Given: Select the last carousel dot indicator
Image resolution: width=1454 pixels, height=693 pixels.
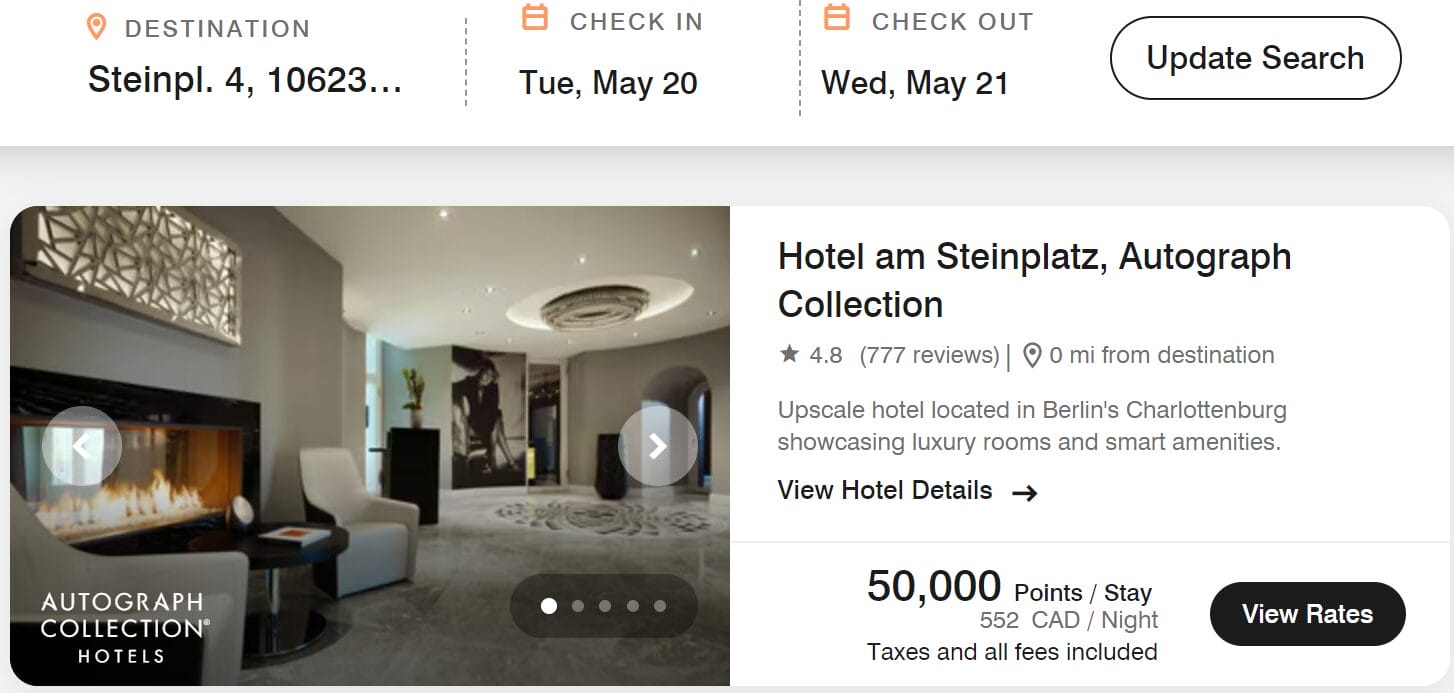Looking at the screenshot, I should 660,605.
